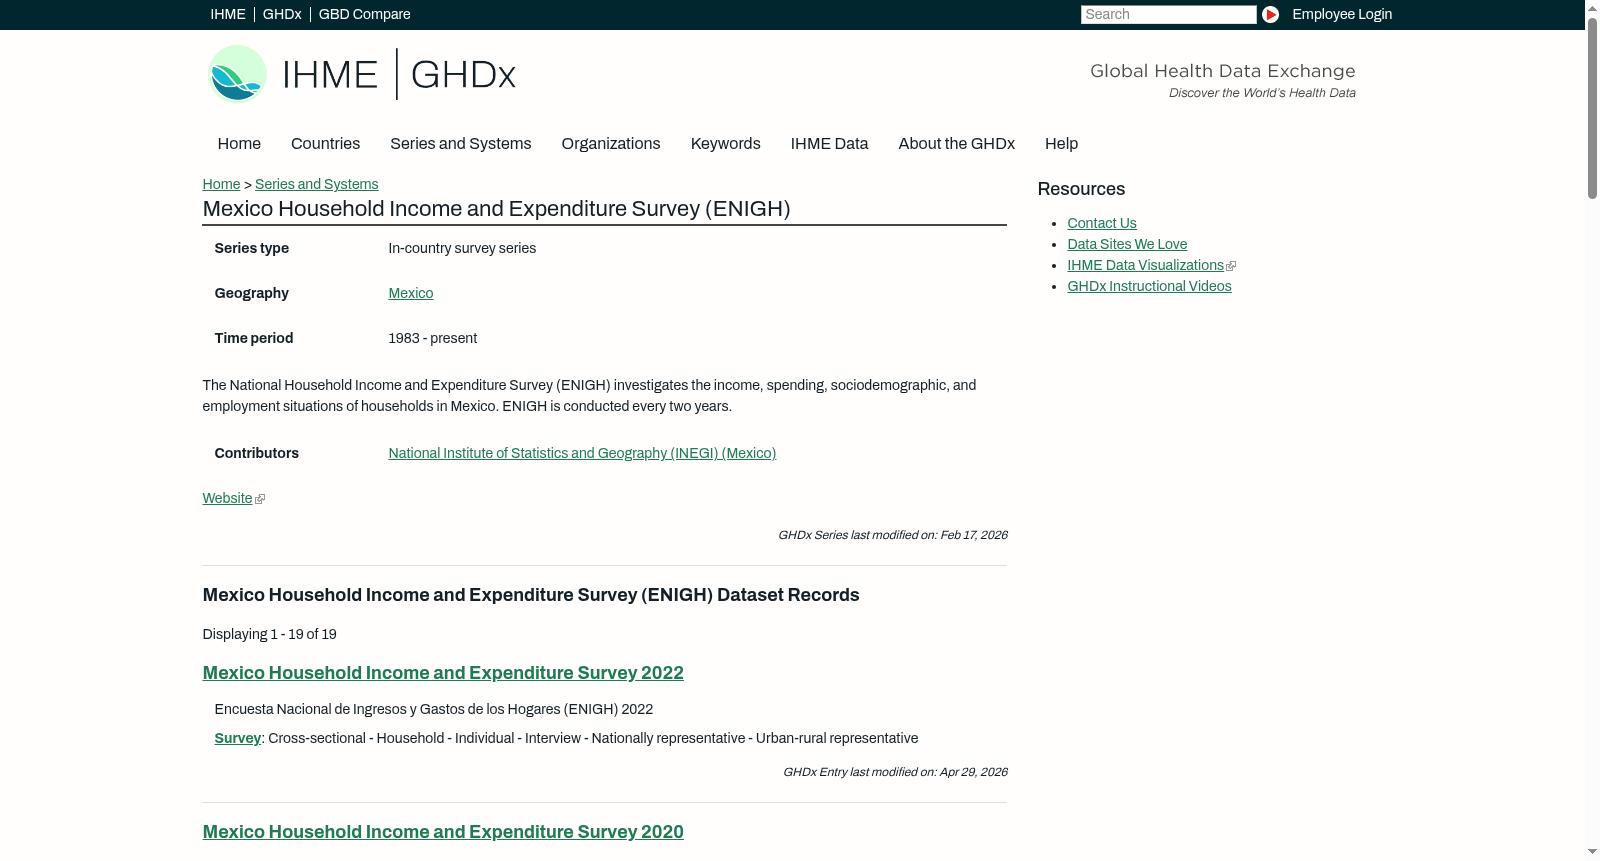Open Data Sites We Love link
Image resolution: width=1600 pixels, height=861 pixels.
tap(1127, 244)
